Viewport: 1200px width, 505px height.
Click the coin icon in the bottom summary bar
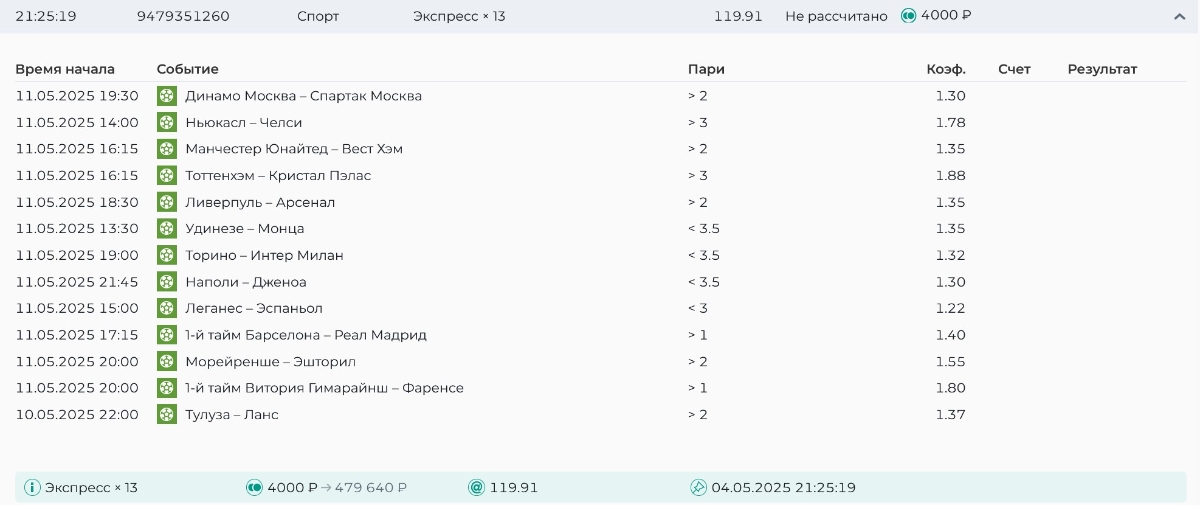pos(254,488)
